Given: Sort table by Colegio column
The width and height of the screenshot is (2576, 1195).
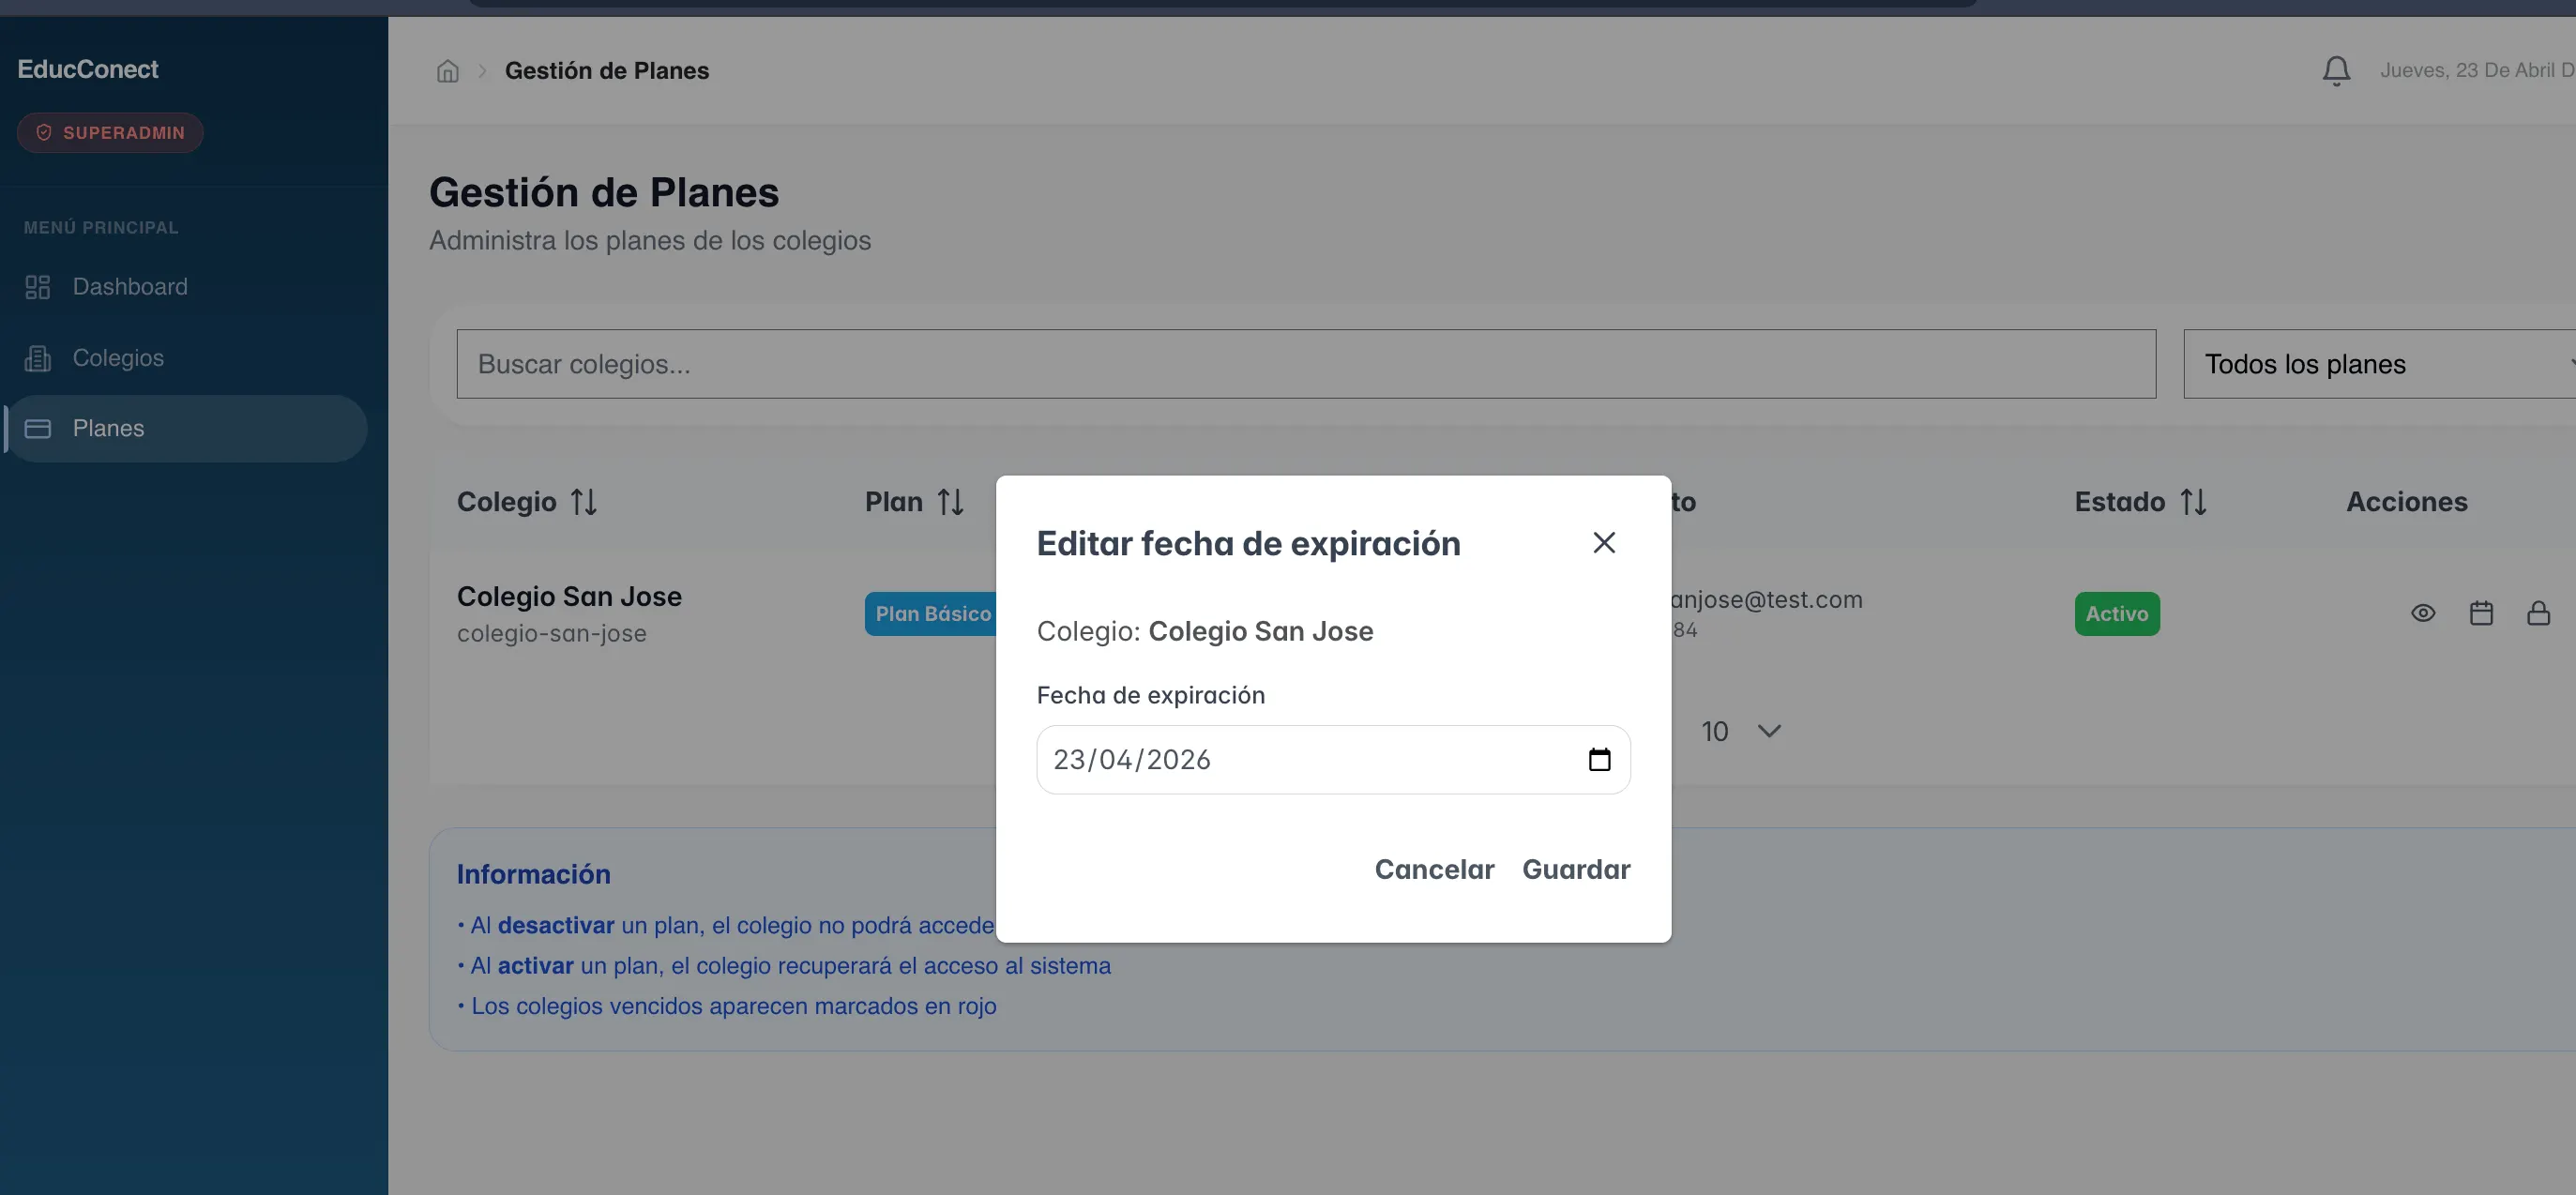Looking at the screenshot, I should pyautogui.click(x=584, y=502).
